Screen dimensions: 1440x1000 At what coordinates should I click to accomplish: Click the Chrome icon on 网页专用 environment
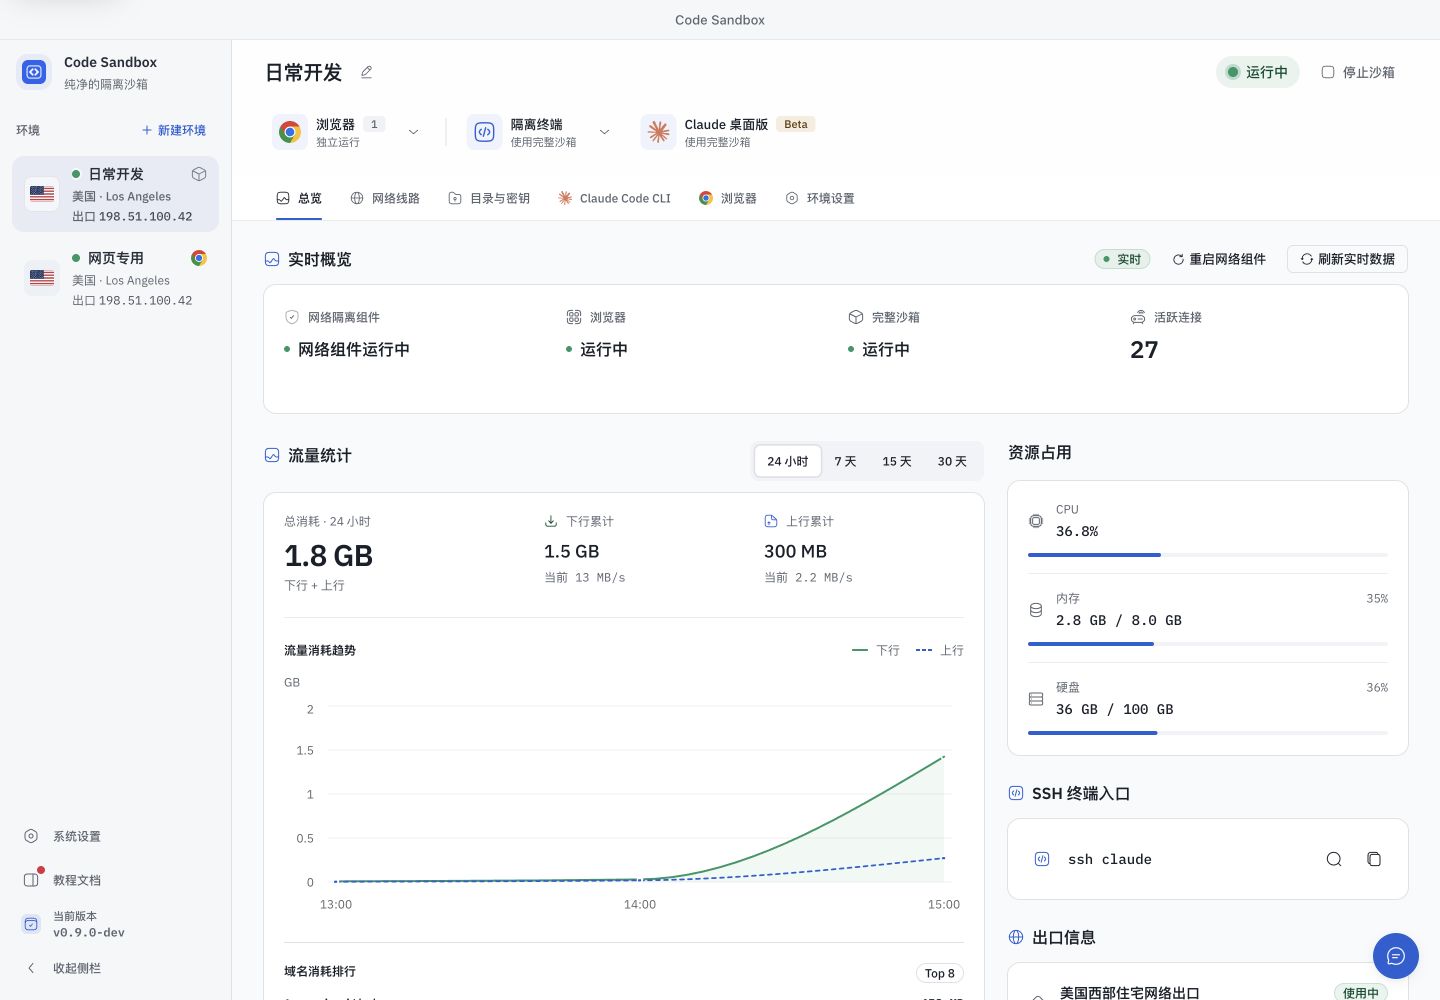pos(199,258)
